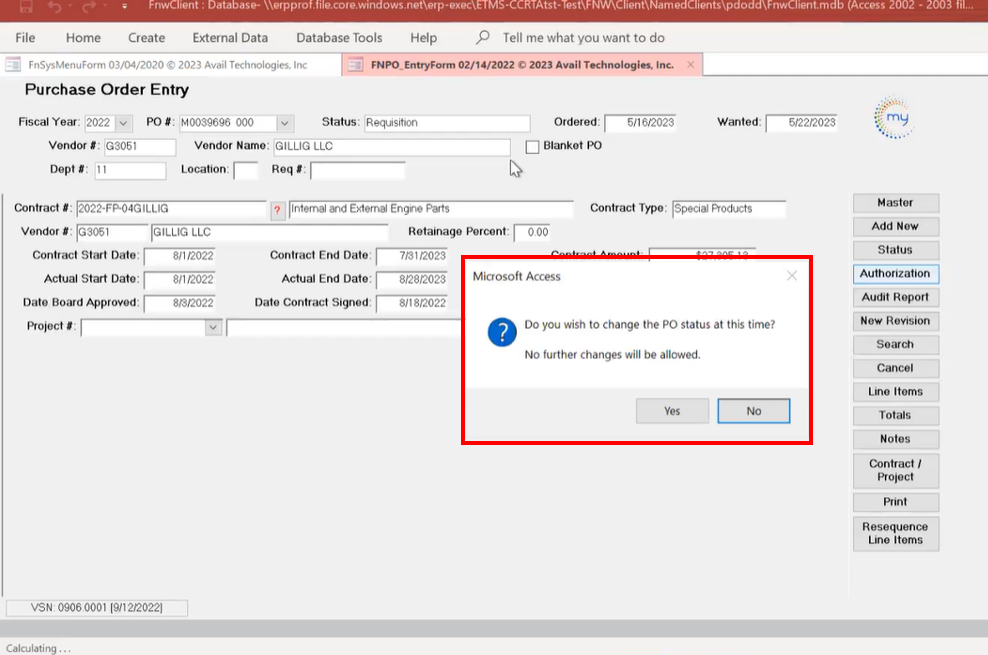Click the Line Items button
The image size is (988, 655).
[895, 392]
